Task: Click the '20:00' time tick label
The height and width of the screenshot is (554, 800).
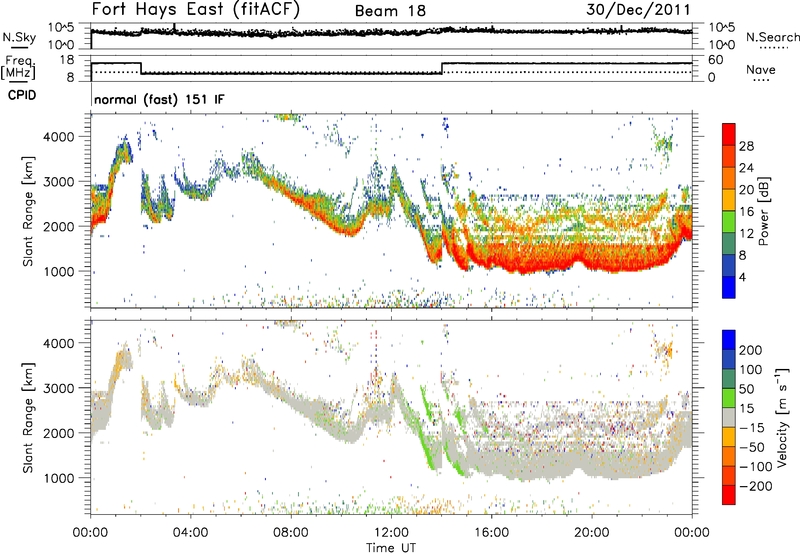Action: click(x=591, y=533)
